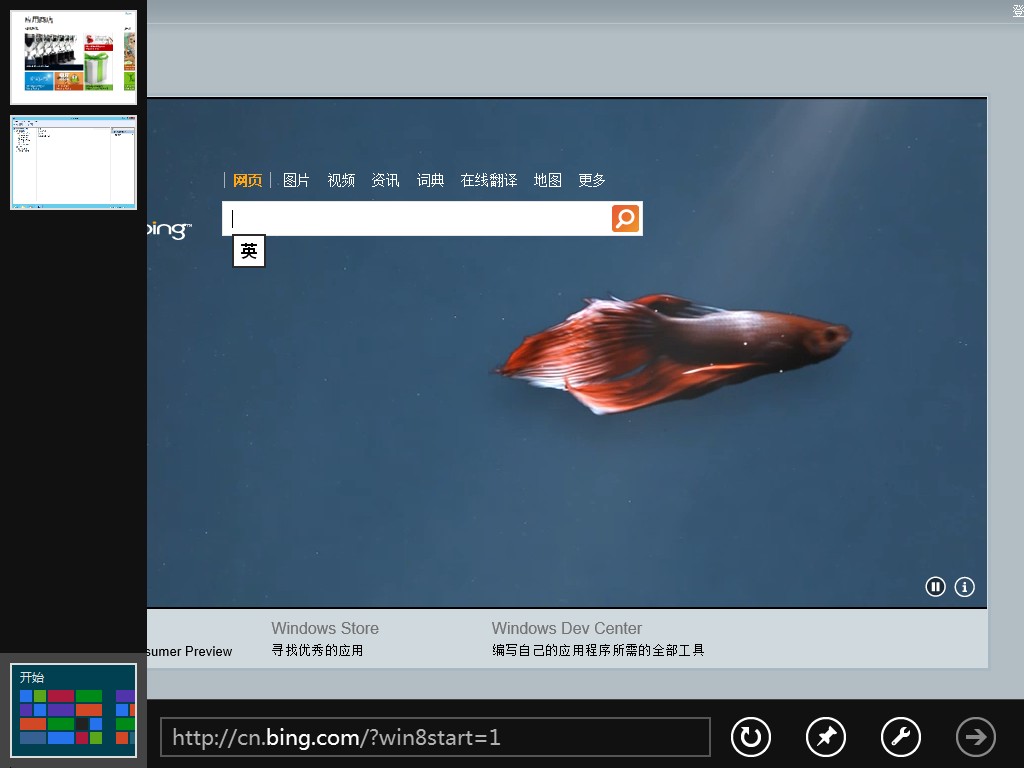Click the refresh page icon
The width and height of the screenshot is (1024, 768).
(750, 737)
